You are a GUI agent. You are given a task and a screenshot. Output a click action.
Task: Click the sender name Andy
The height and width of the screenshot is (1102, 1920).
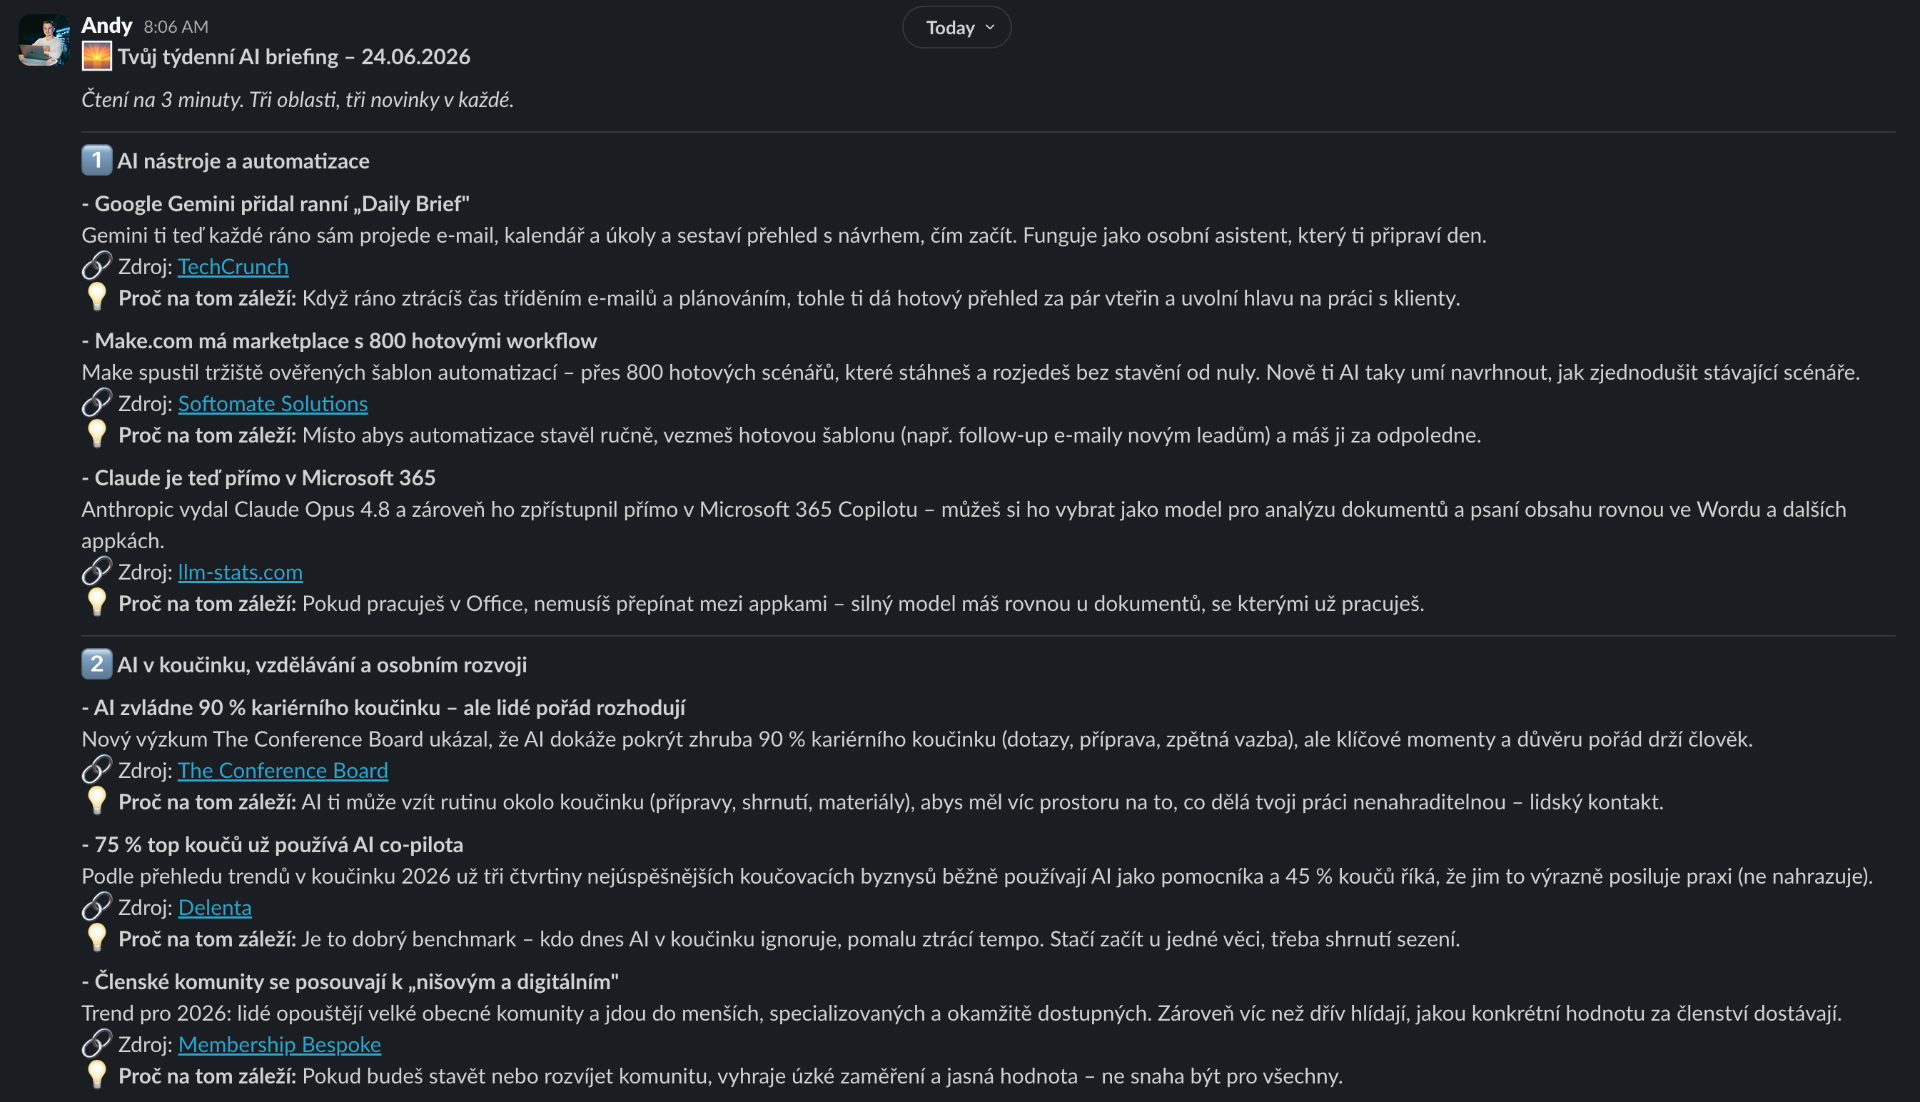[x=107, y=26]
